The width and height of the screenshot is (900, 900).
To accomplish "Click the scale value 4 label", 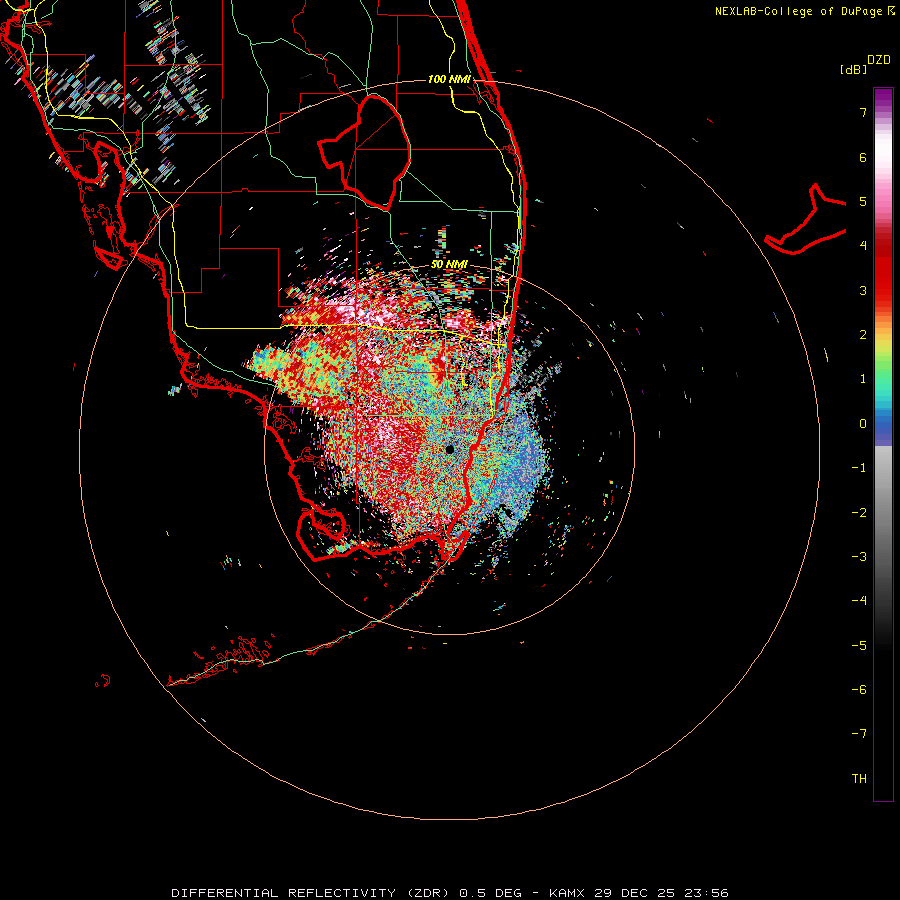I will [863, 246].
